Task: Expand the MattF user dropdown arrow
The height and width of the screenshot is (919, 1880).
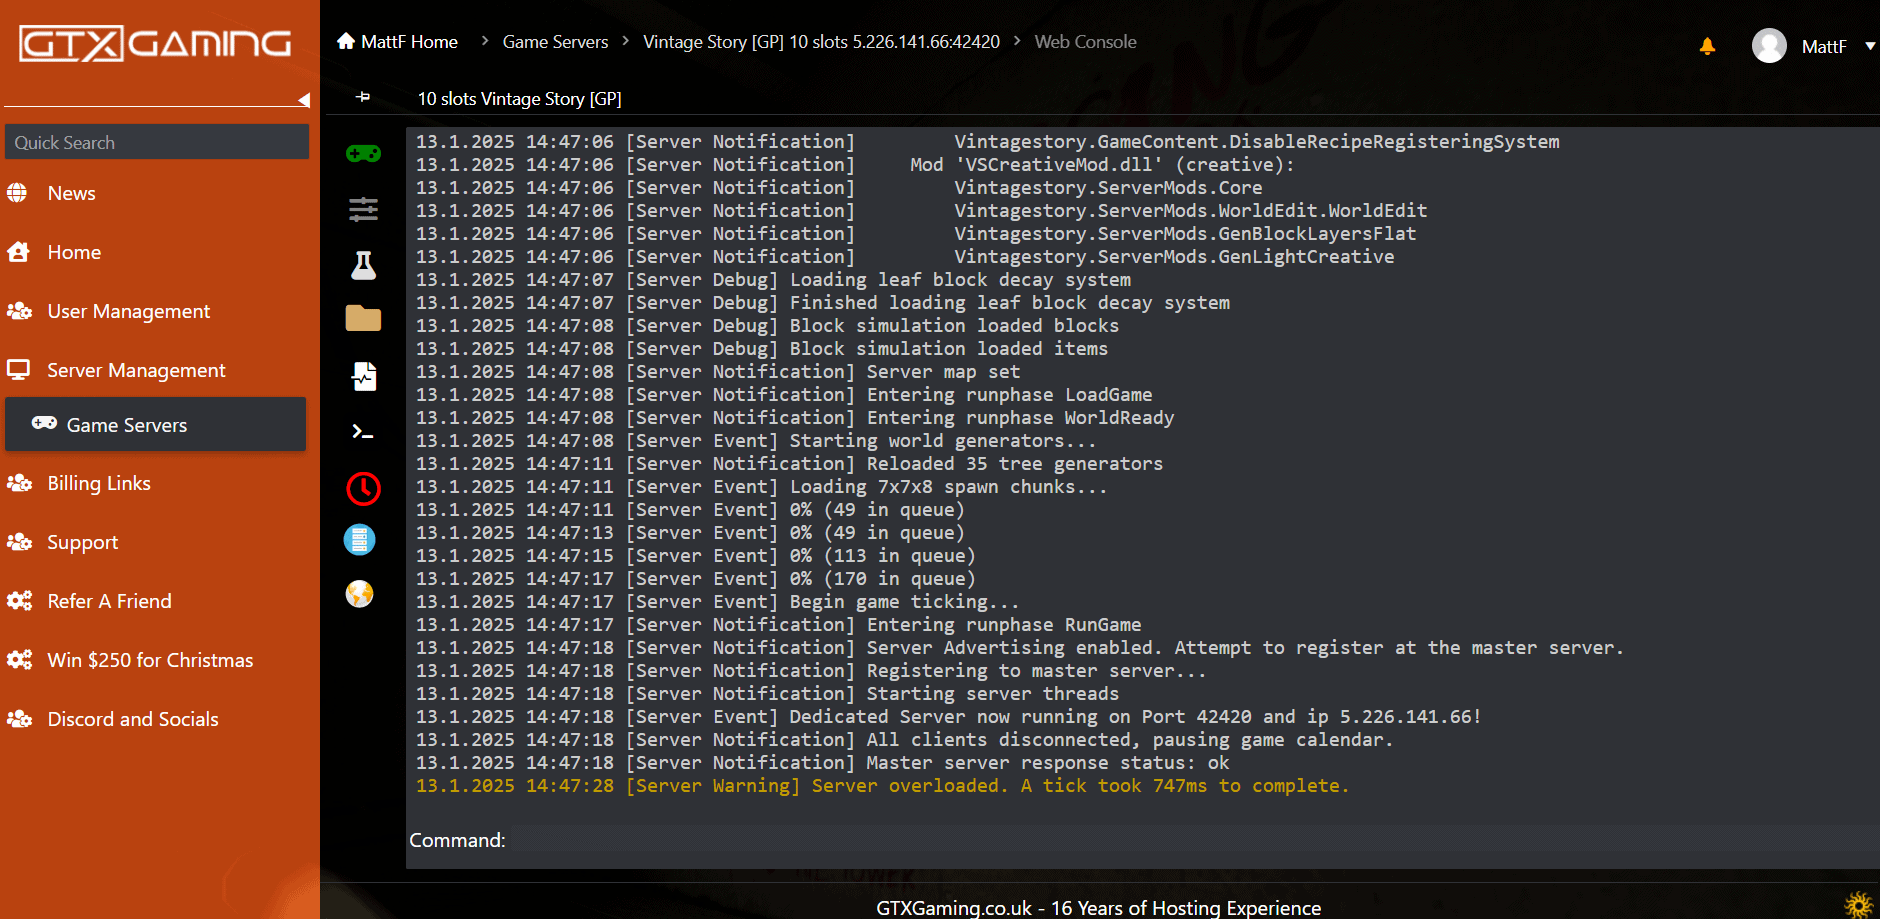Action: [x=1869, y=46]
